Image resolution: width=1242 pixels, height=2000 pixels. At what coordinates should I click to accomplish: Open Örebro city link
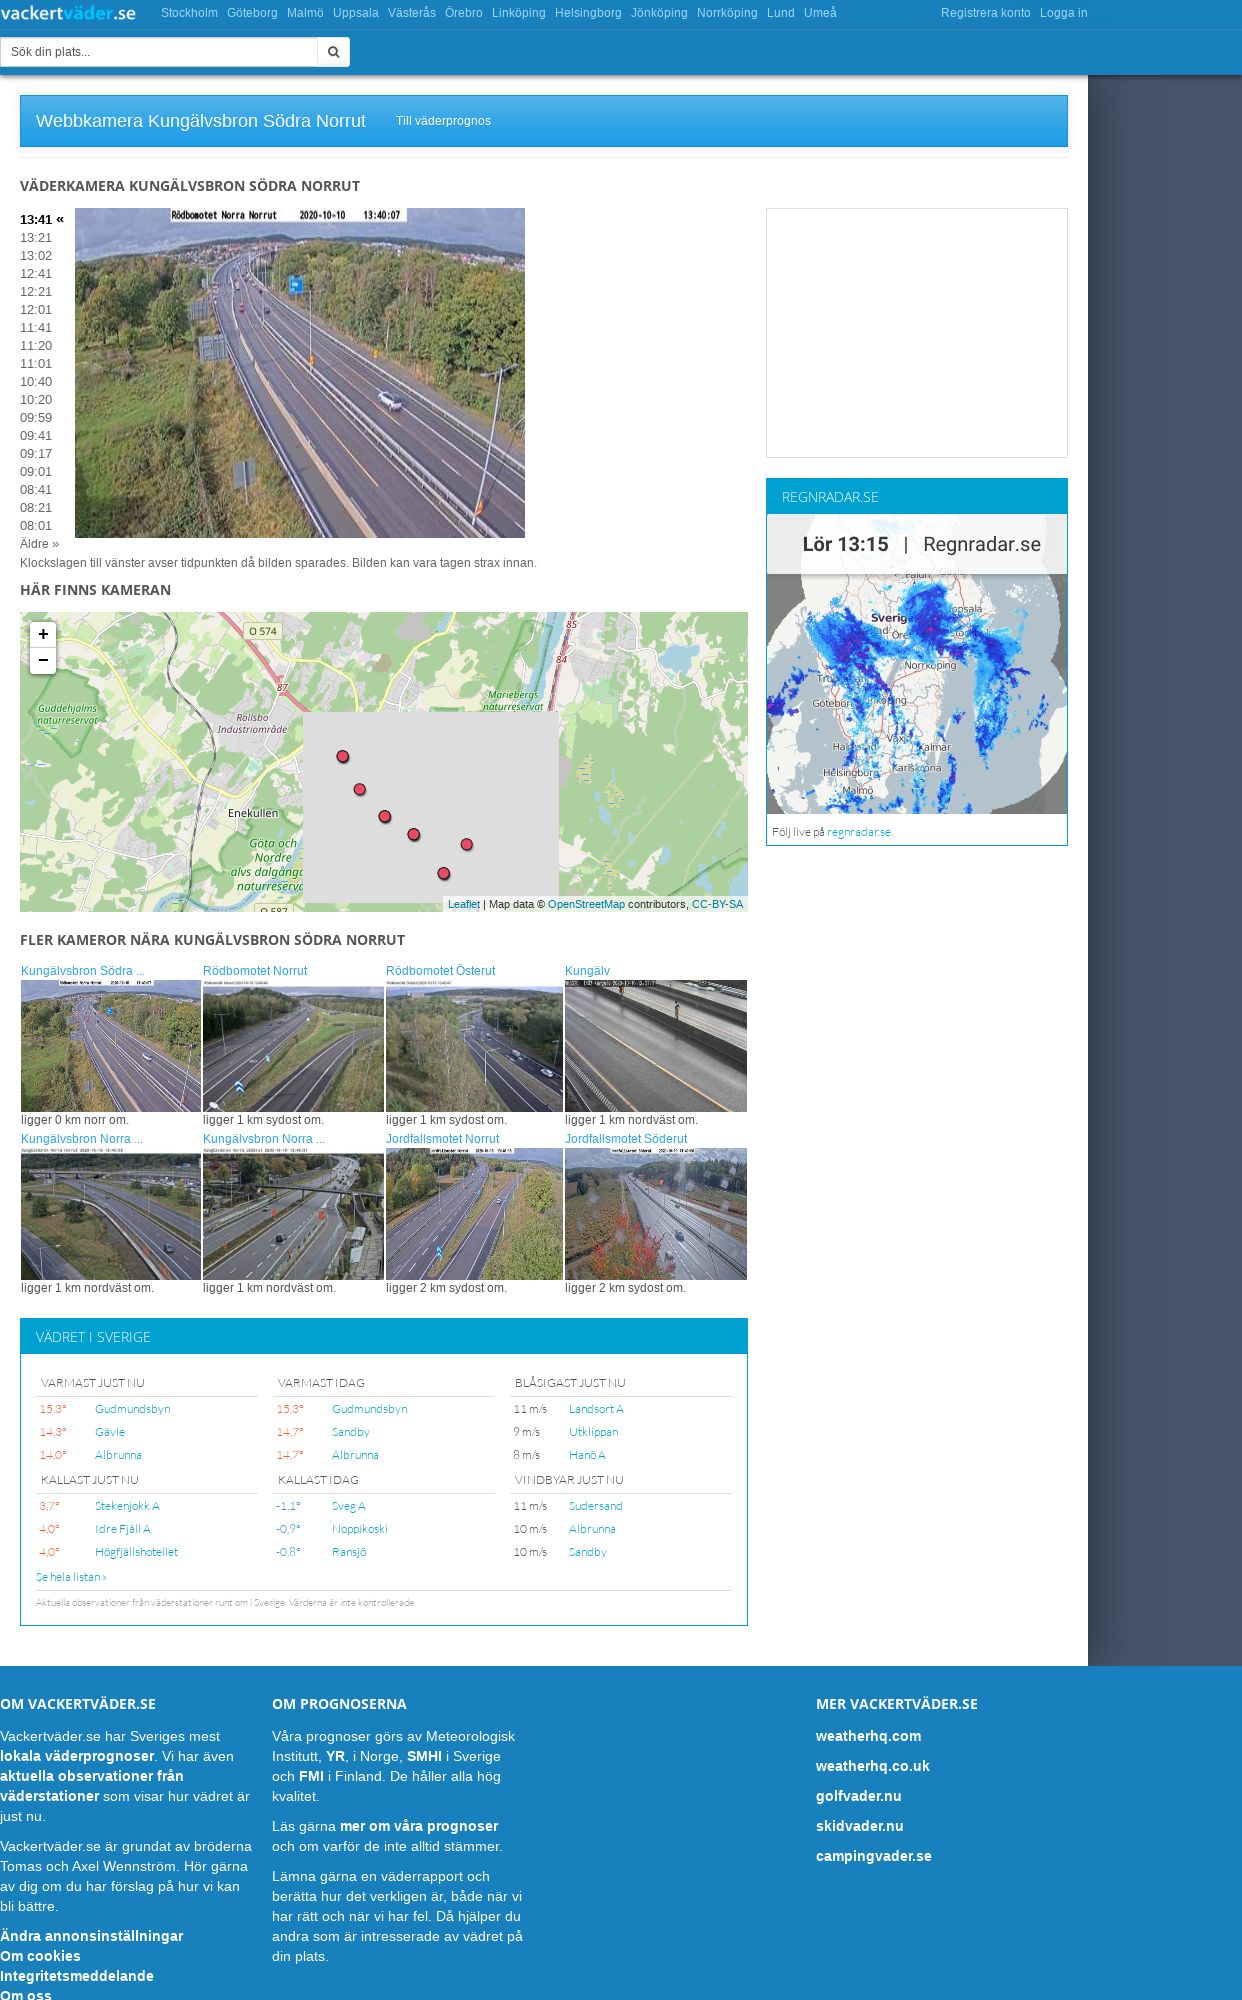click(464, 13)
